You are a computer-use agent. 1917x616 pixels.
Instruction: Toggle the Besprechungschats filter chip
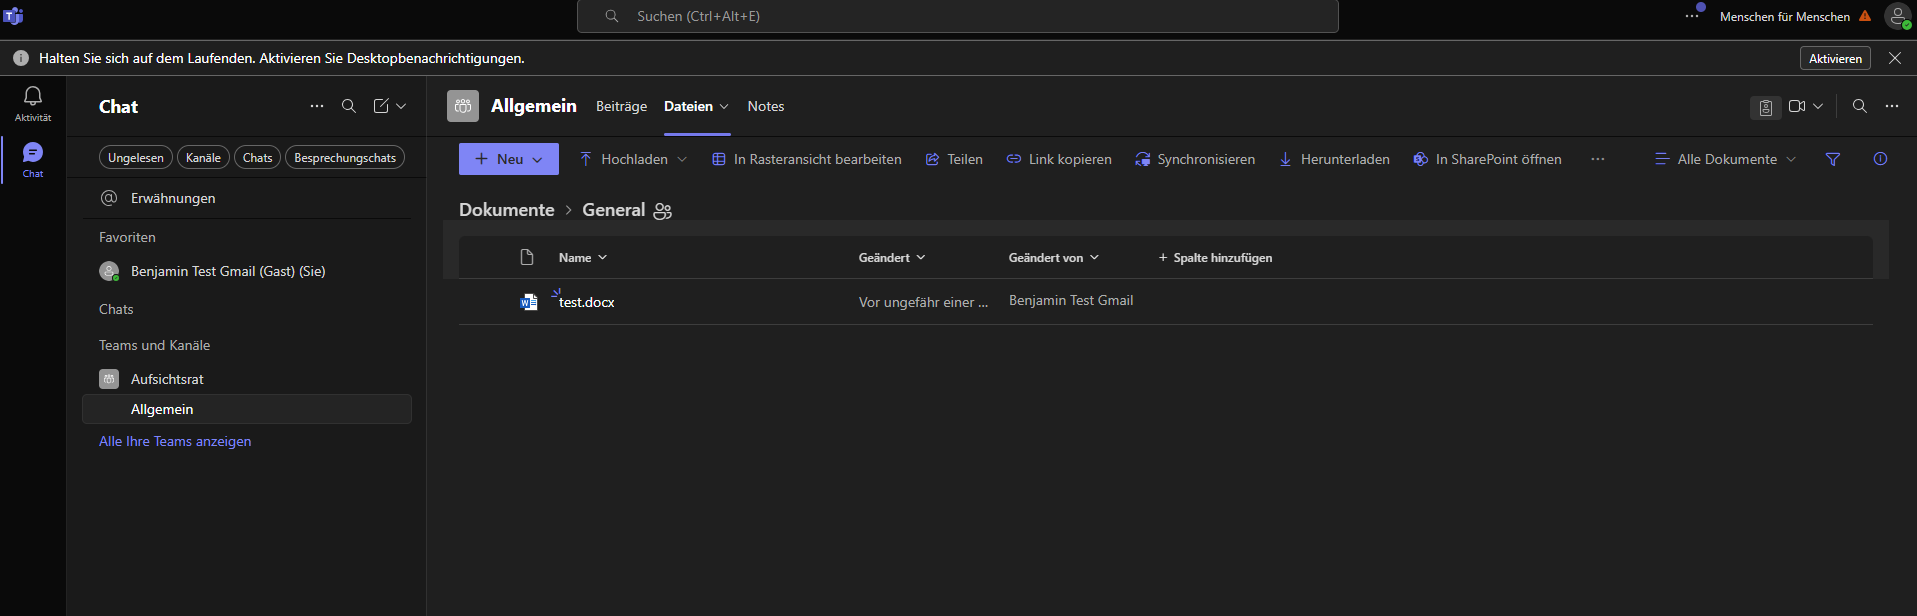345,158
